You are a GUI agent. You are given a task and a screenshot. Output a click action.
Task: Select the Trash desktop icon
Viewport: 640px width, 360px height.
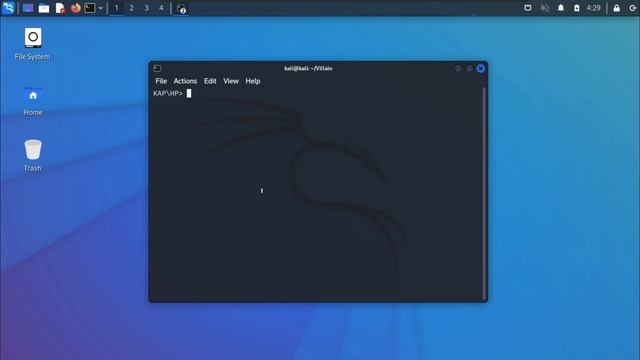click(33, 156)
